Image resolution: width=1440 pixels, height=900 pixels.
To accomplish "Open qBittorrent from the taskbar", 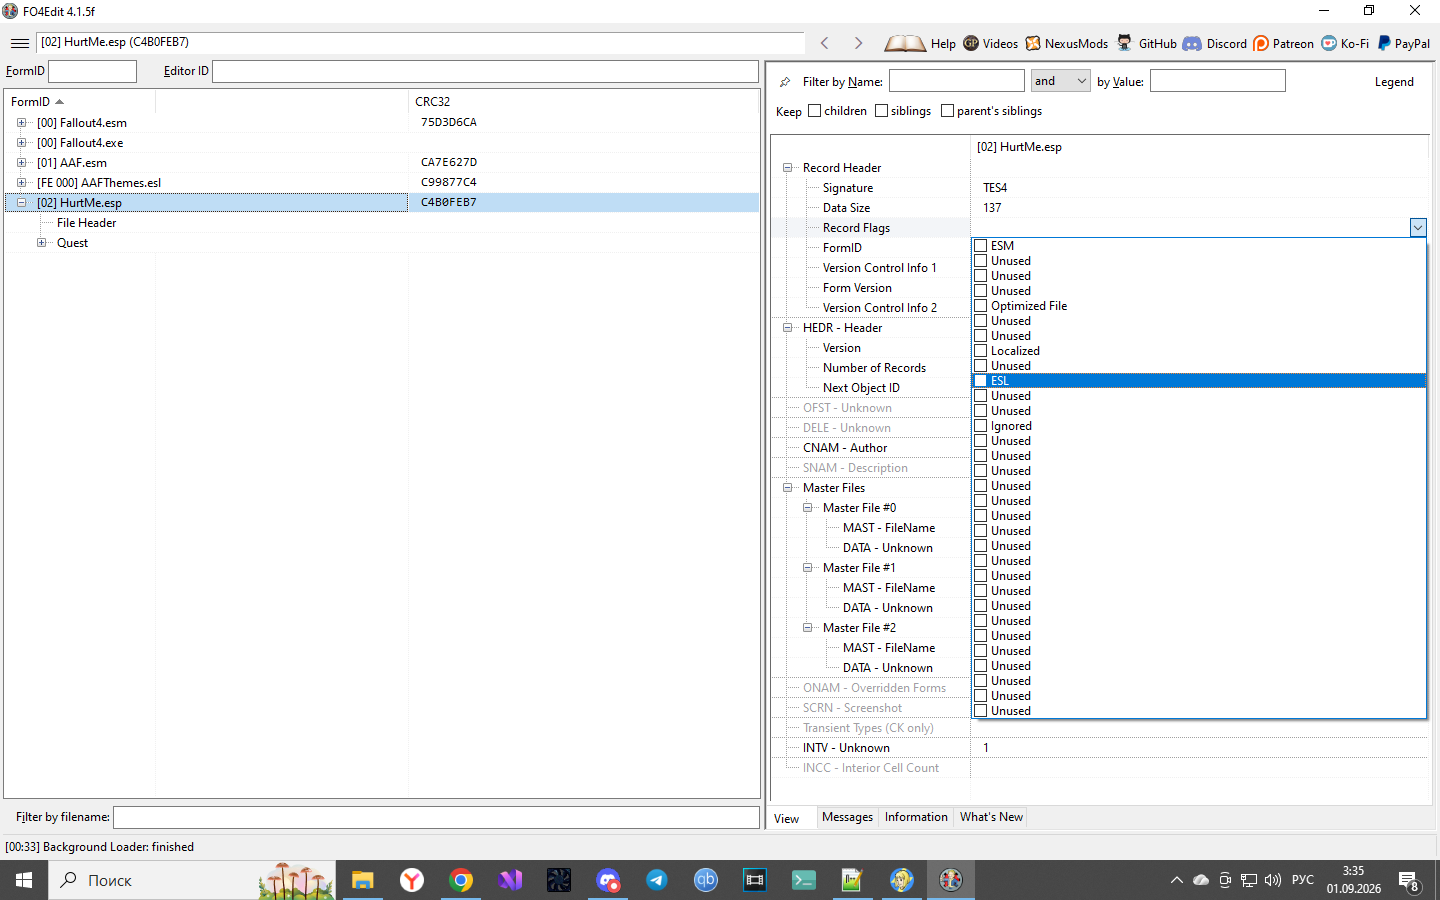I will point(706,880).
